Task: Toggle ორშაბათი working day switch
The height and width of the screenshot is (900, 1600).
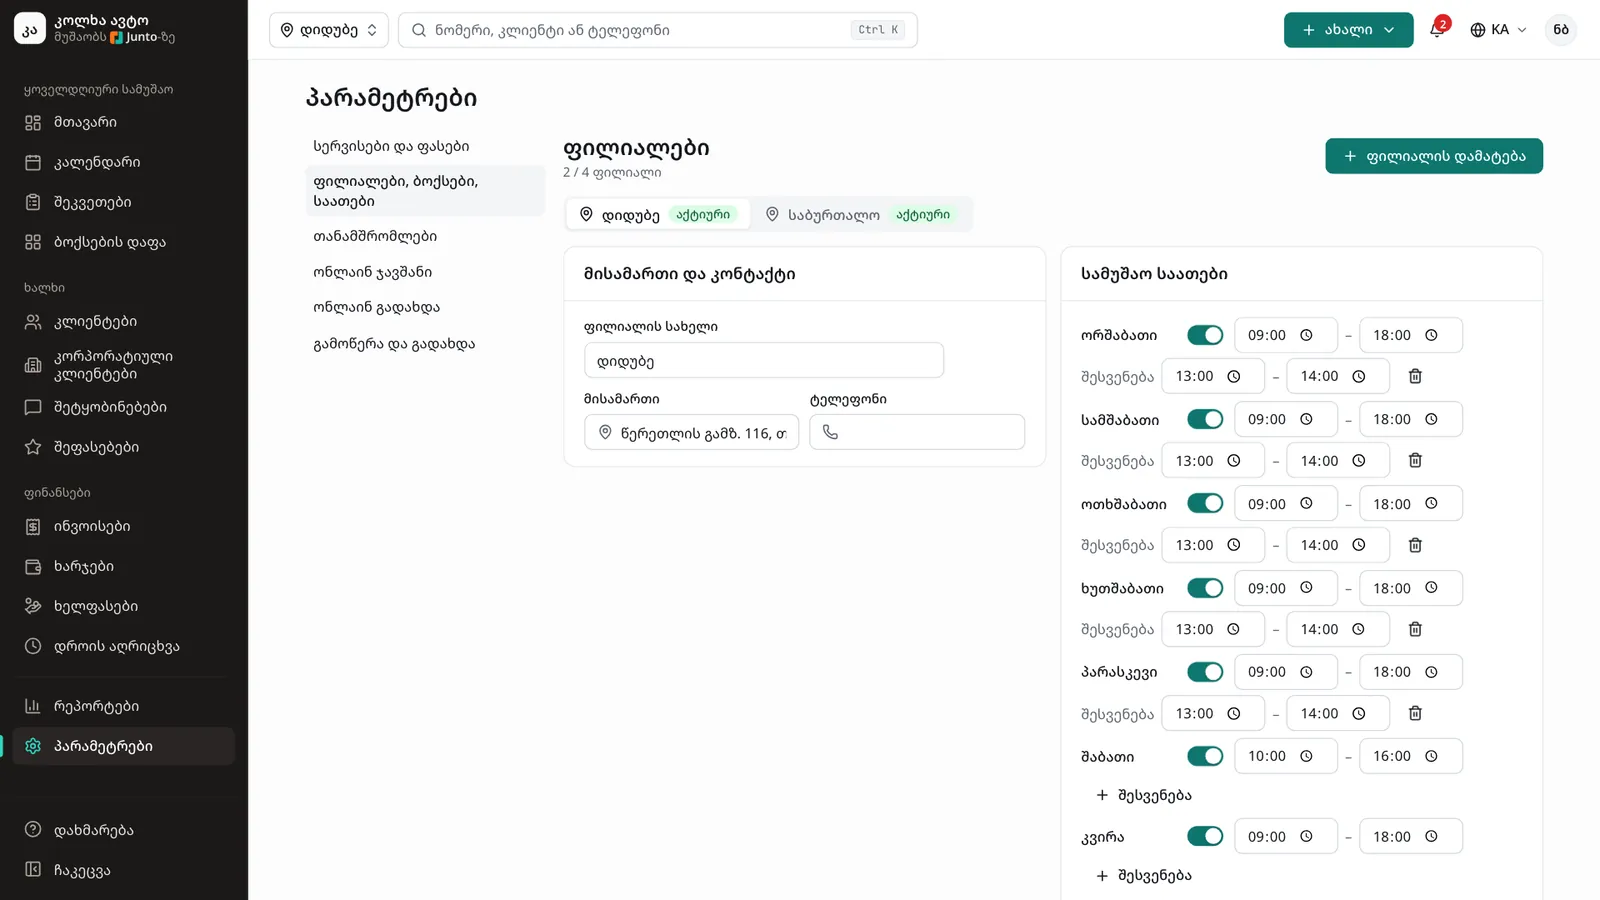Action: click(x=1205, y=335)
